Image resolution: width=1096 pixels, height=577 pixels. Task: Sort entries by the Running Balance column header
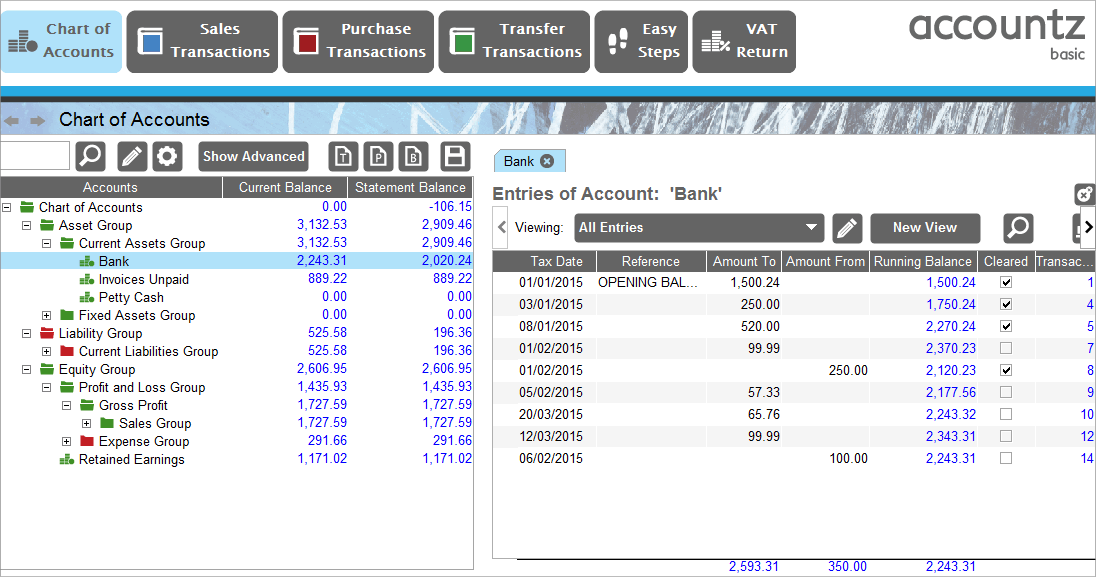click(x=923, y=261)
